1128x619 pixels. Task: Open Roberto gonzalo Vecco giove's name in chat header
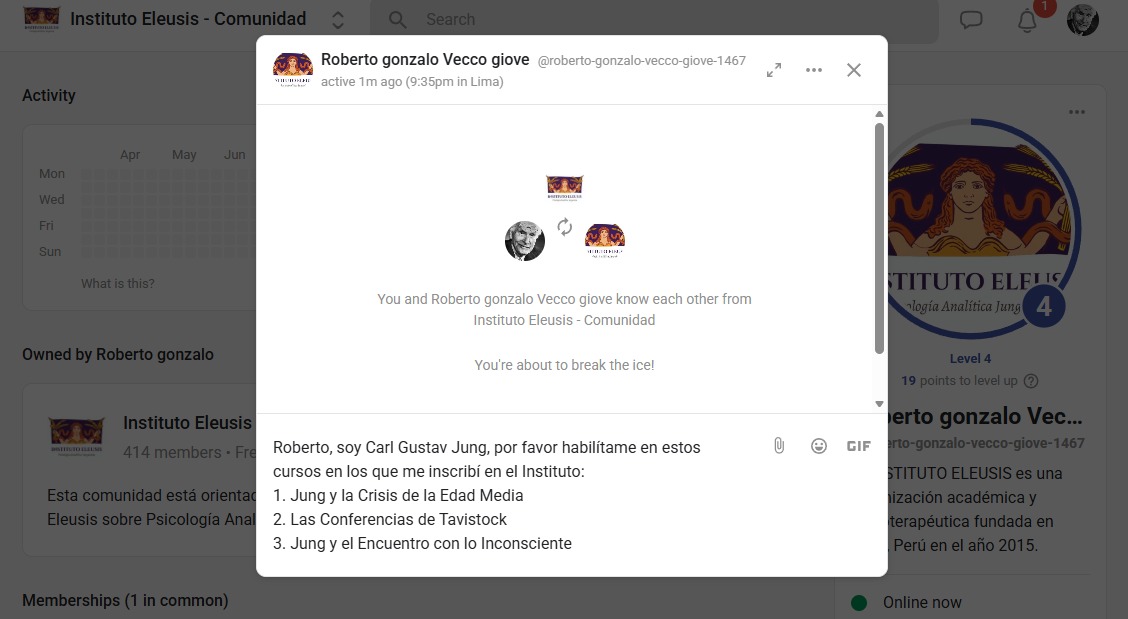coord(425,60)
